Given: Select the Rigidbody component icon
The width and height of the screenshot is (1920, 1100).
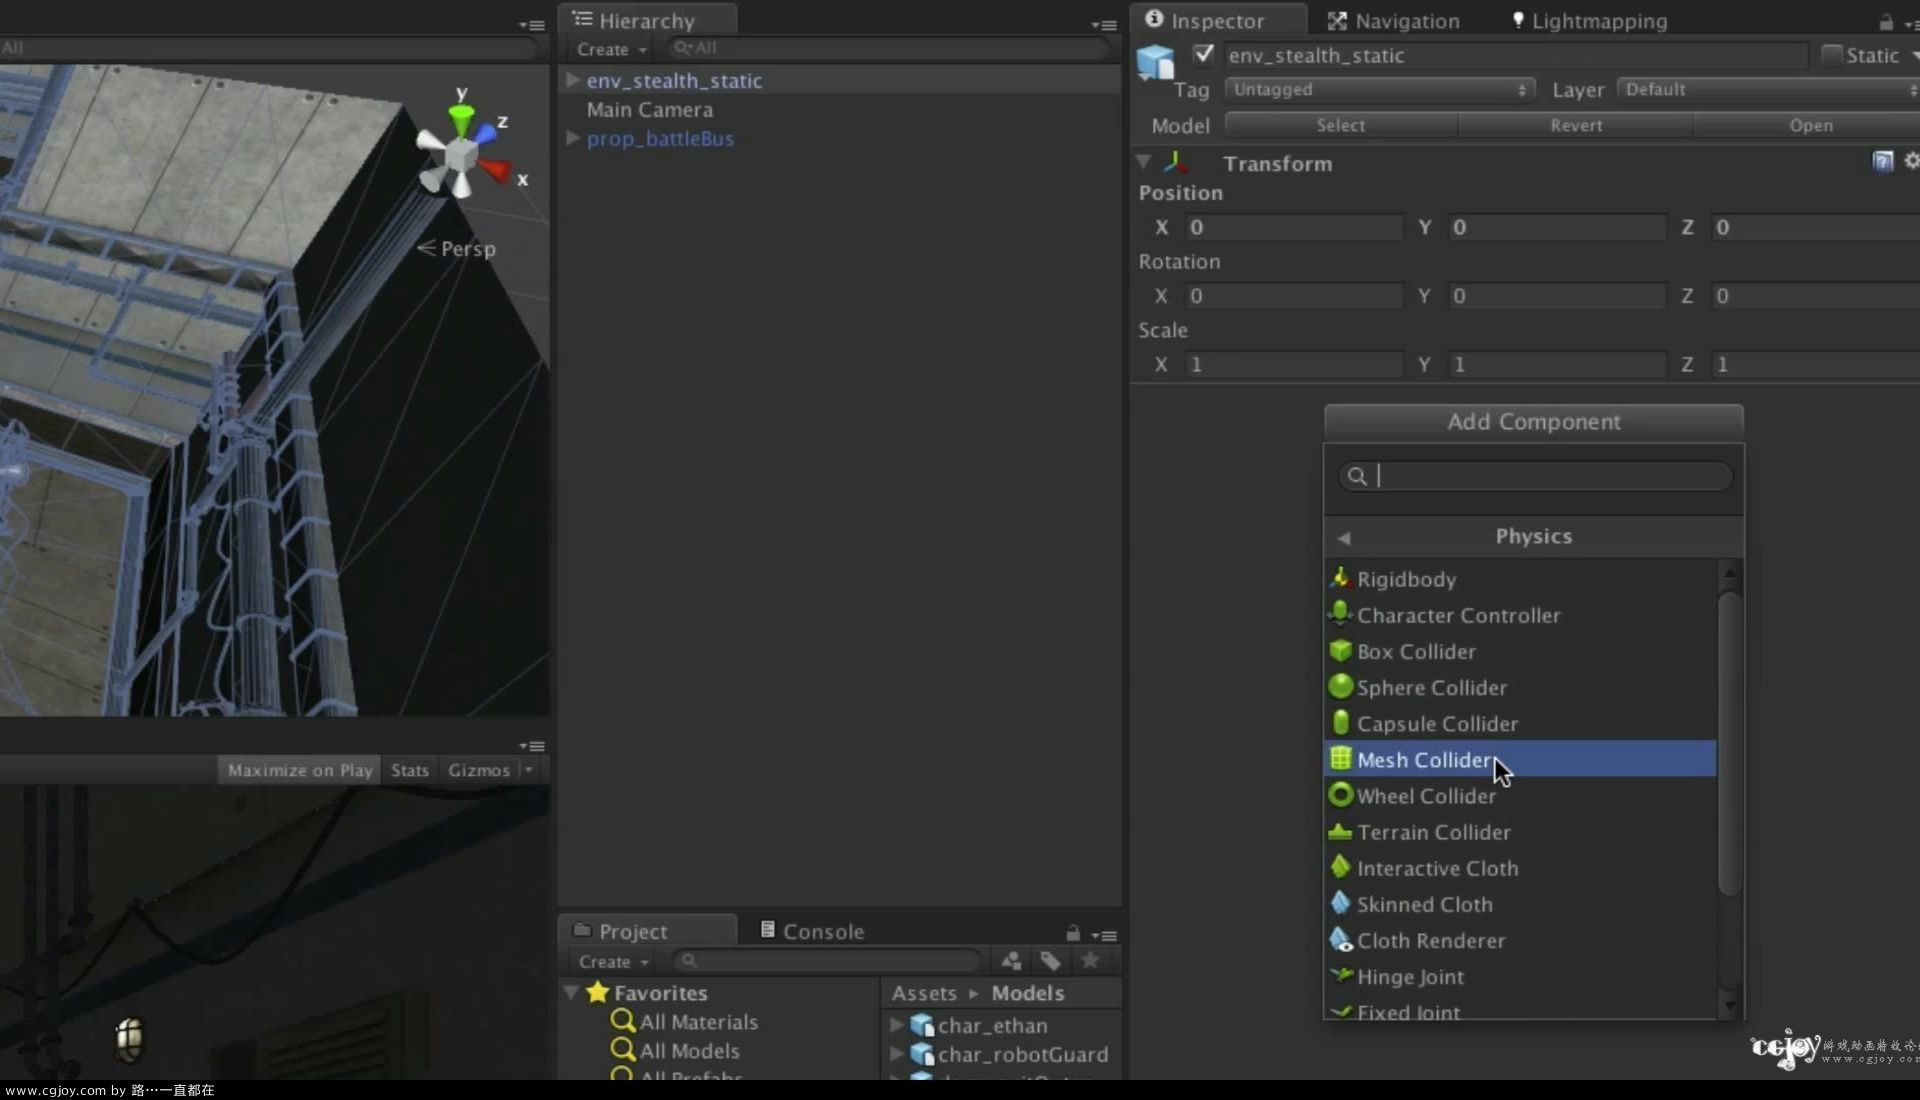Looking at the screenshot, I should click(1340, 578).
